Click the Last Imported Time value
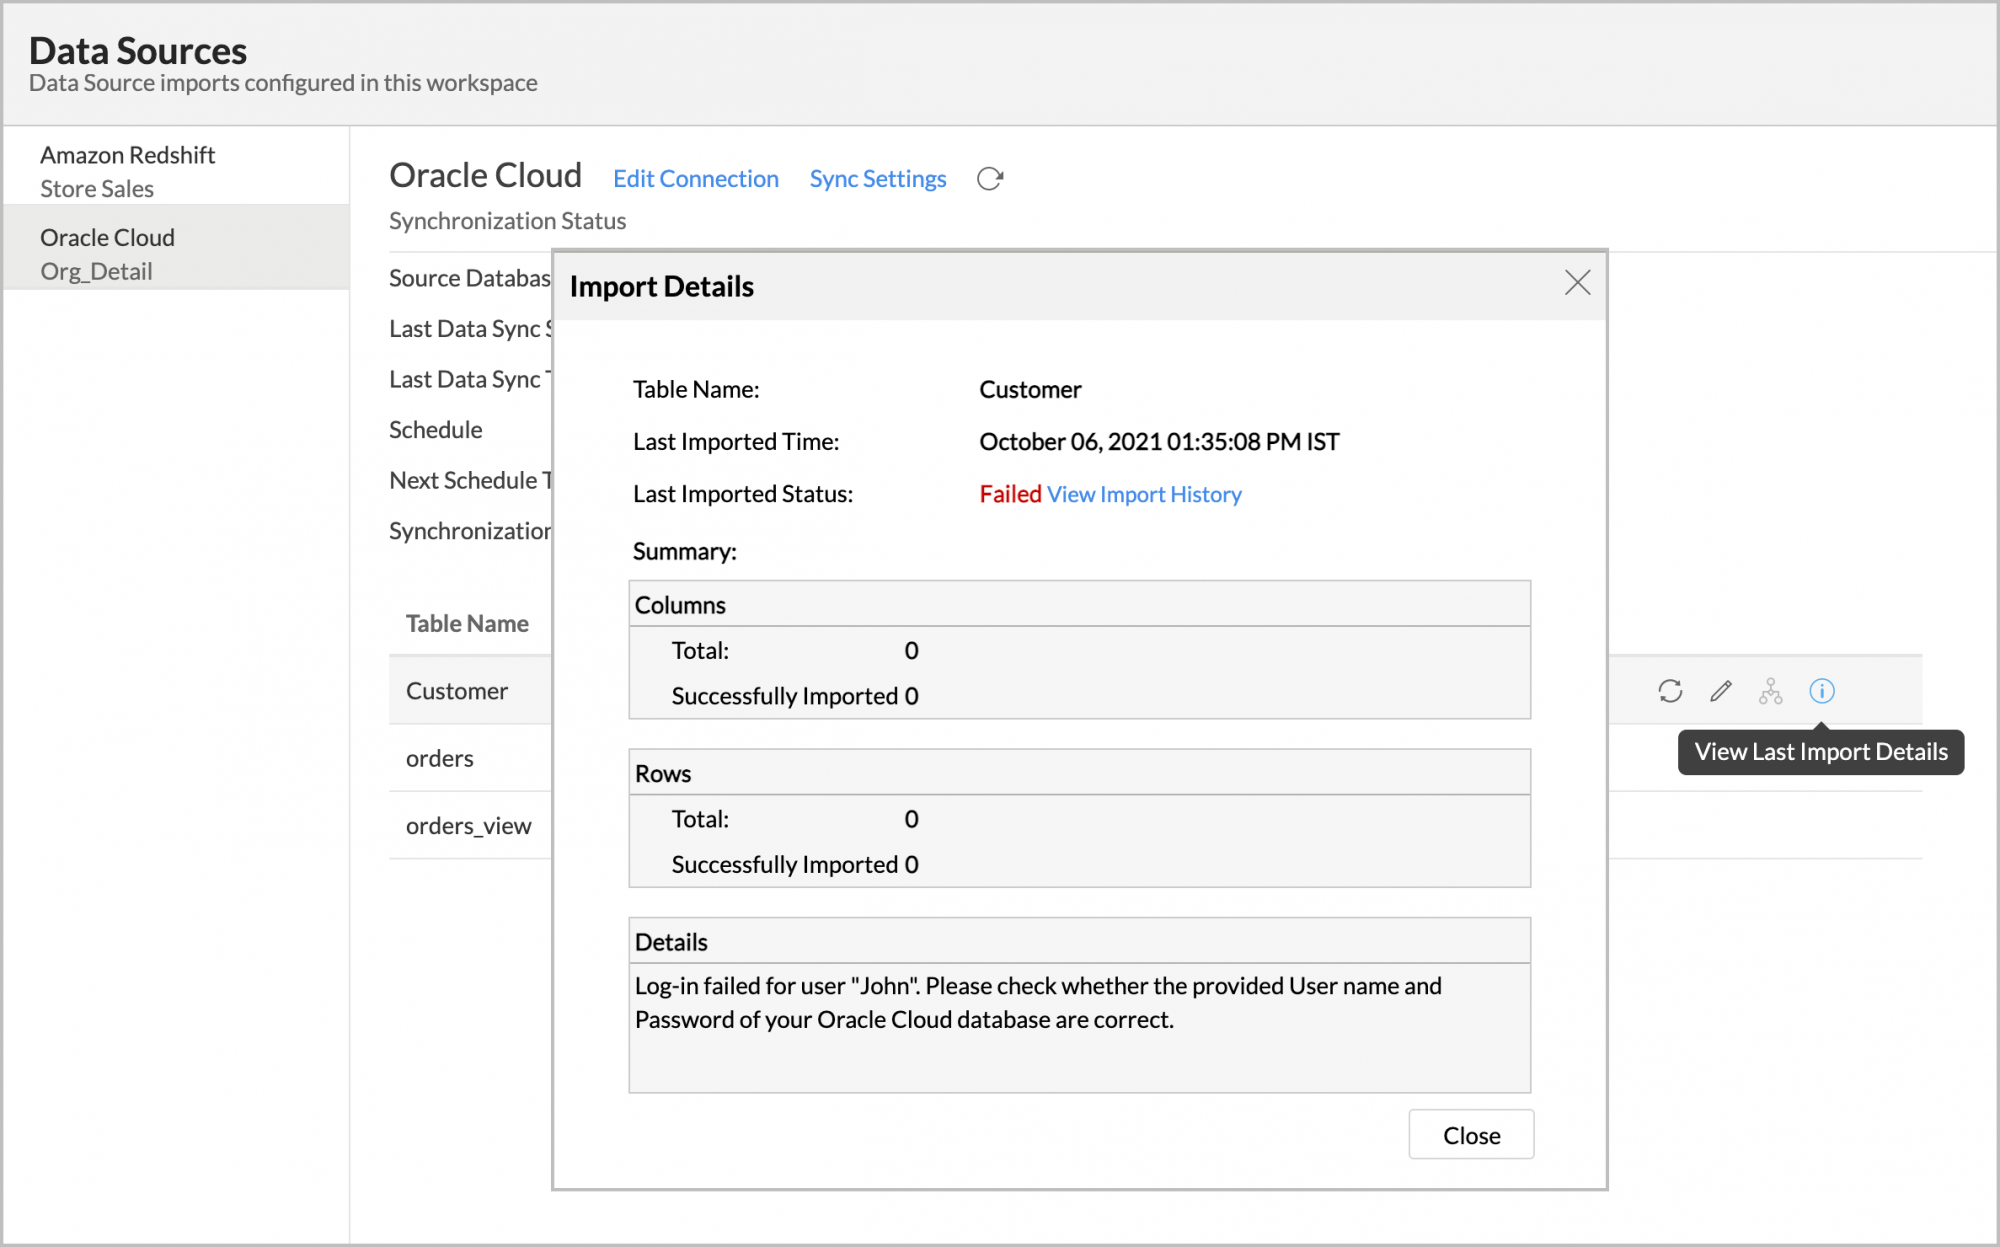The width and height of the screenshot is (2000, 1247). [1159, 442]
